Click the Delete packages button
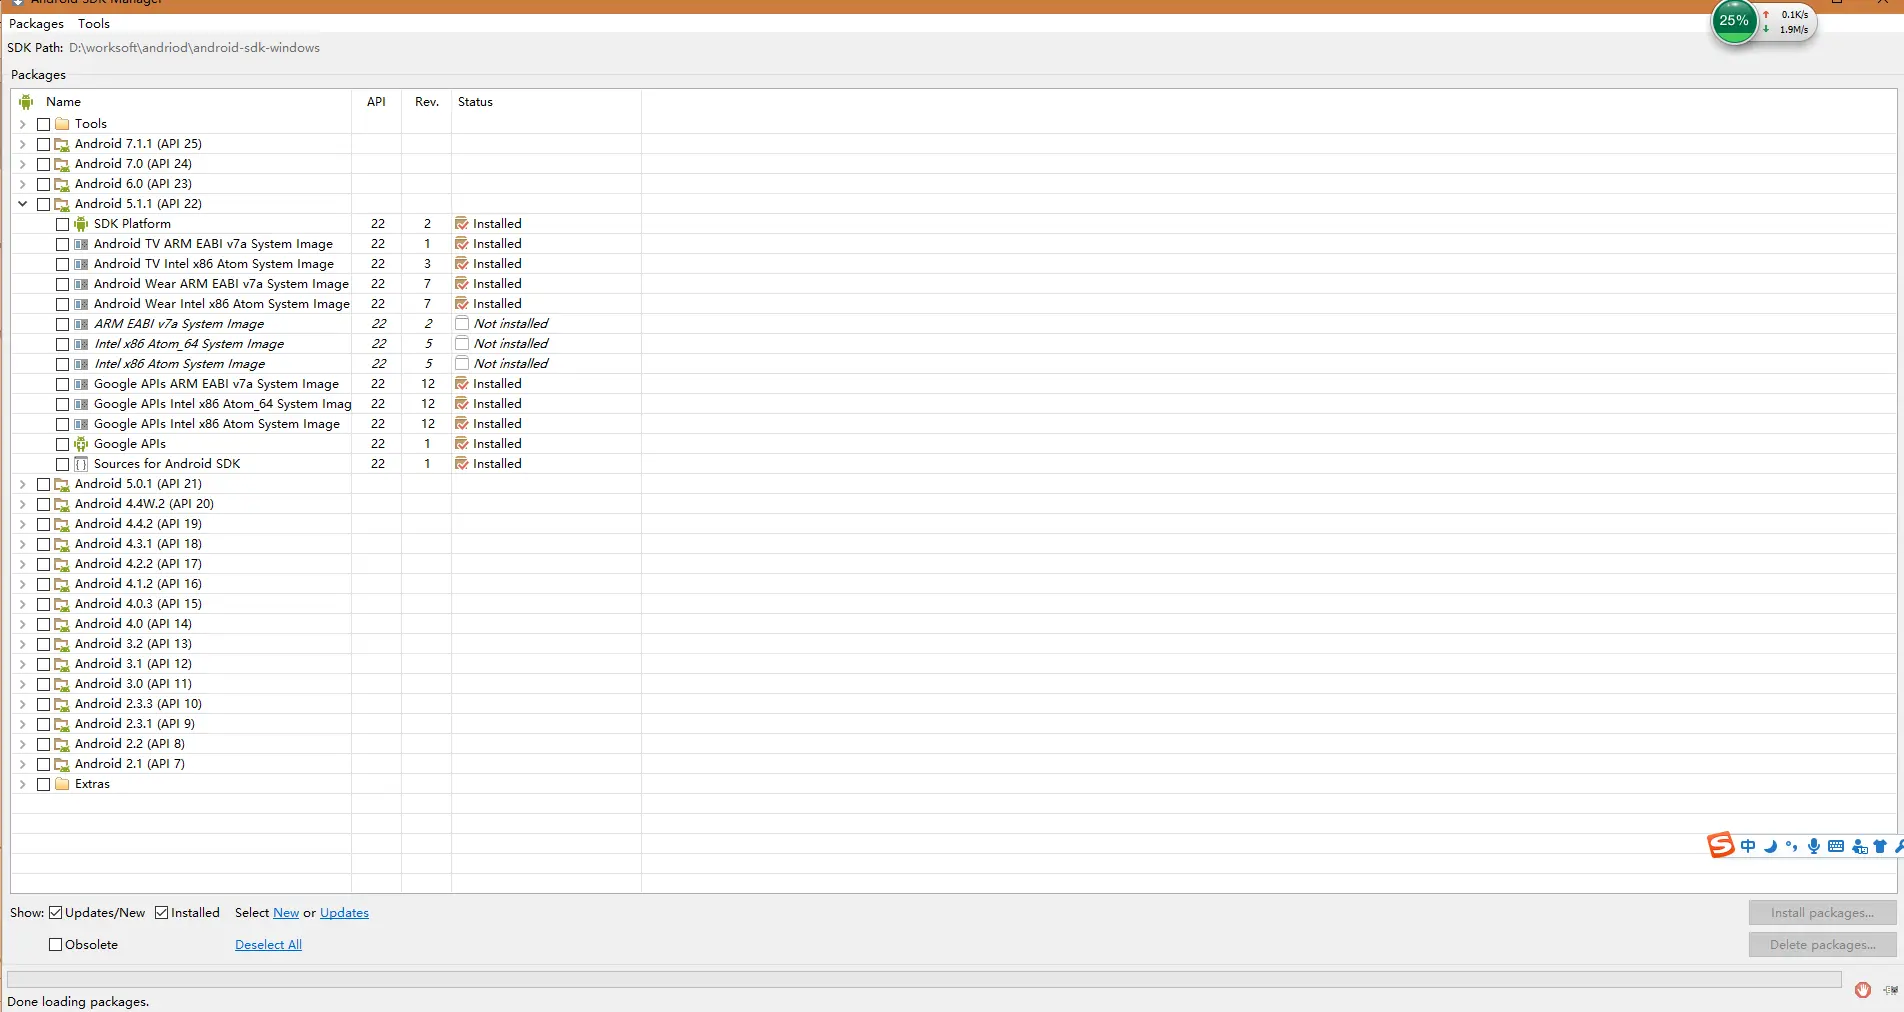Image resolution: width=1904 pixels, height=1012 pixels. tap(1822, 945)
